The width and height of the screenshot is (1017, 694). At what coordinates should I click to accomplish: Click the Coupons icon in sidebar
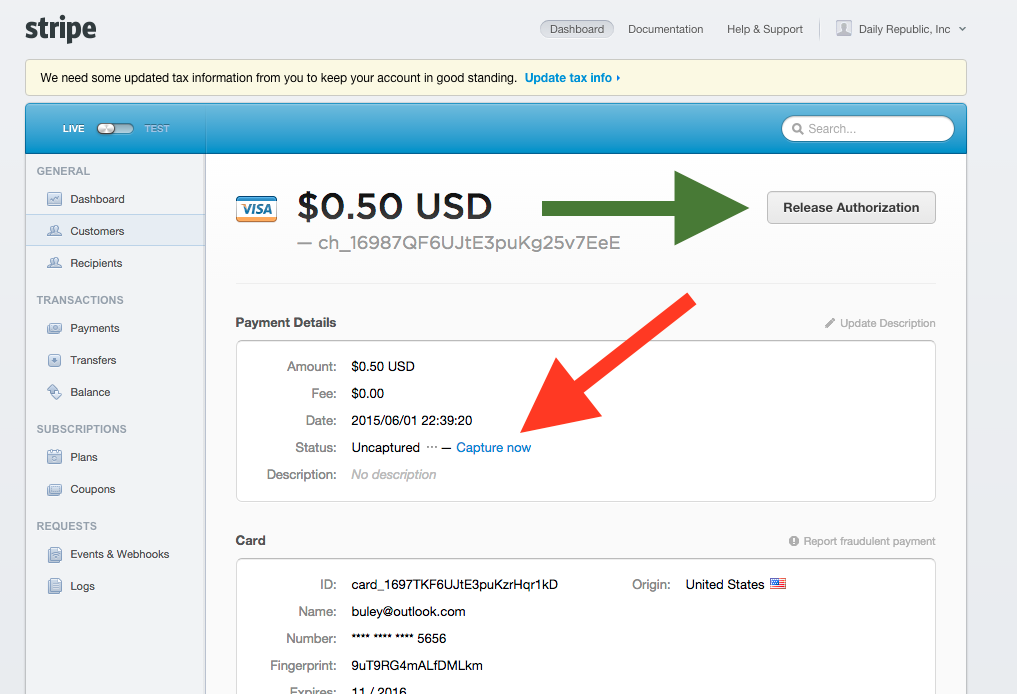[54, 489]
